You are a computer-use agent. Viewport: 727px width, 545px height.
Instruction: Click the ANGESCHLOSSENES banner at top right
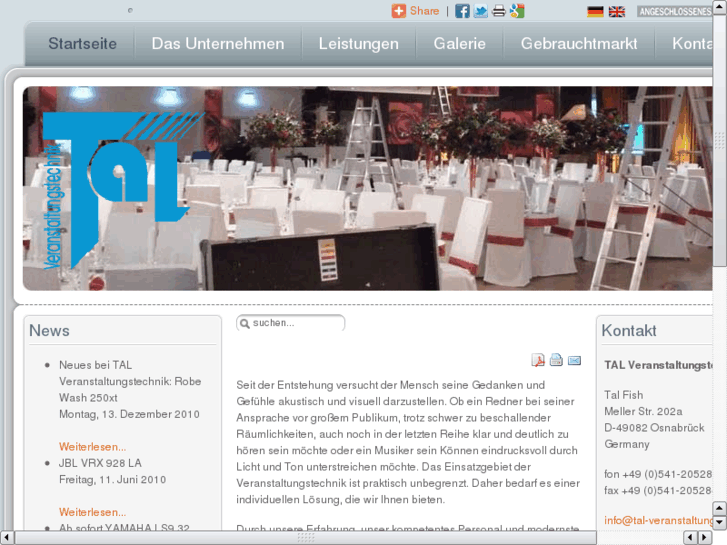pyautogui.click(x=675, y=12)
